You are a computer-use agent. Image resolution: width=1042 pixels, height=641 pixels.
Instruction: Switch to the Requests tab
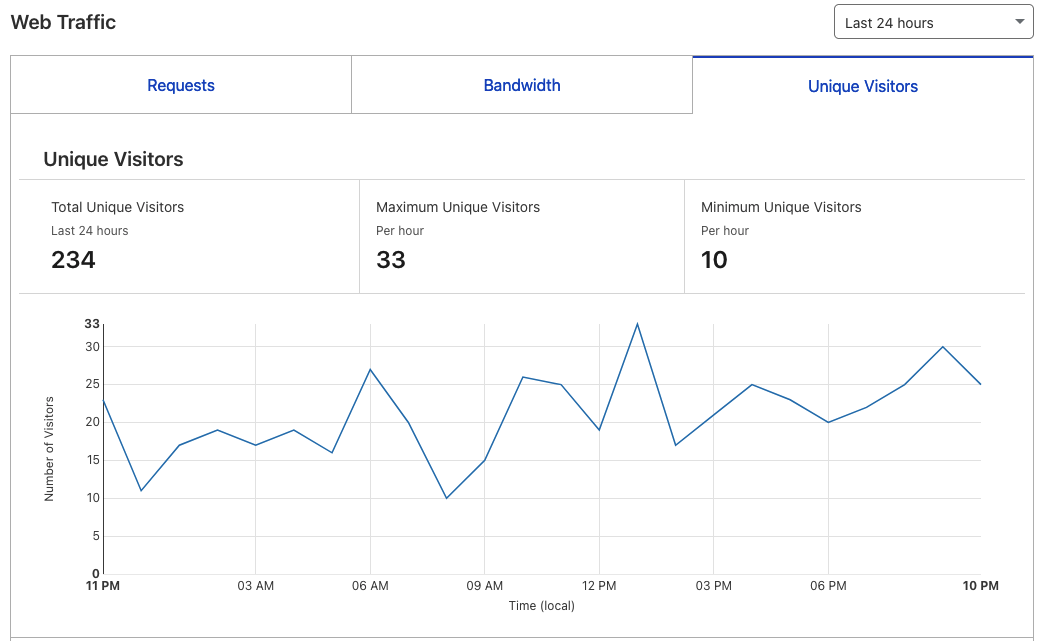[x=181, y=86]
